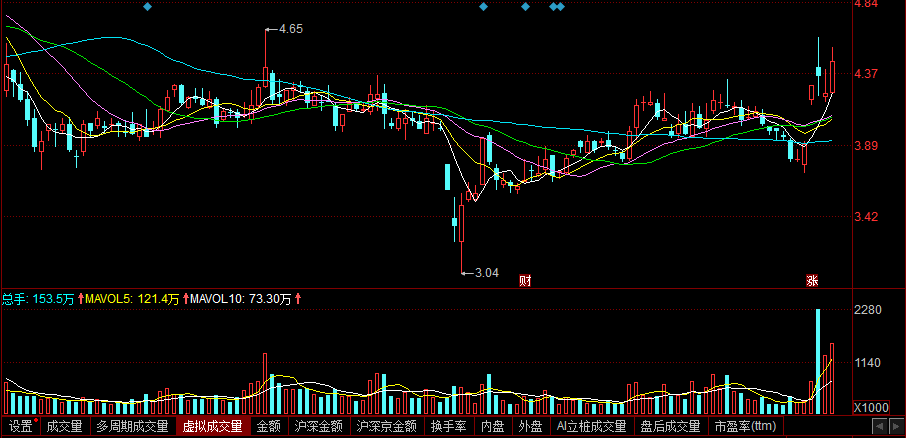Select the 盘后成交量 tab
The image size is (906, 438).
tap(670, 427)
